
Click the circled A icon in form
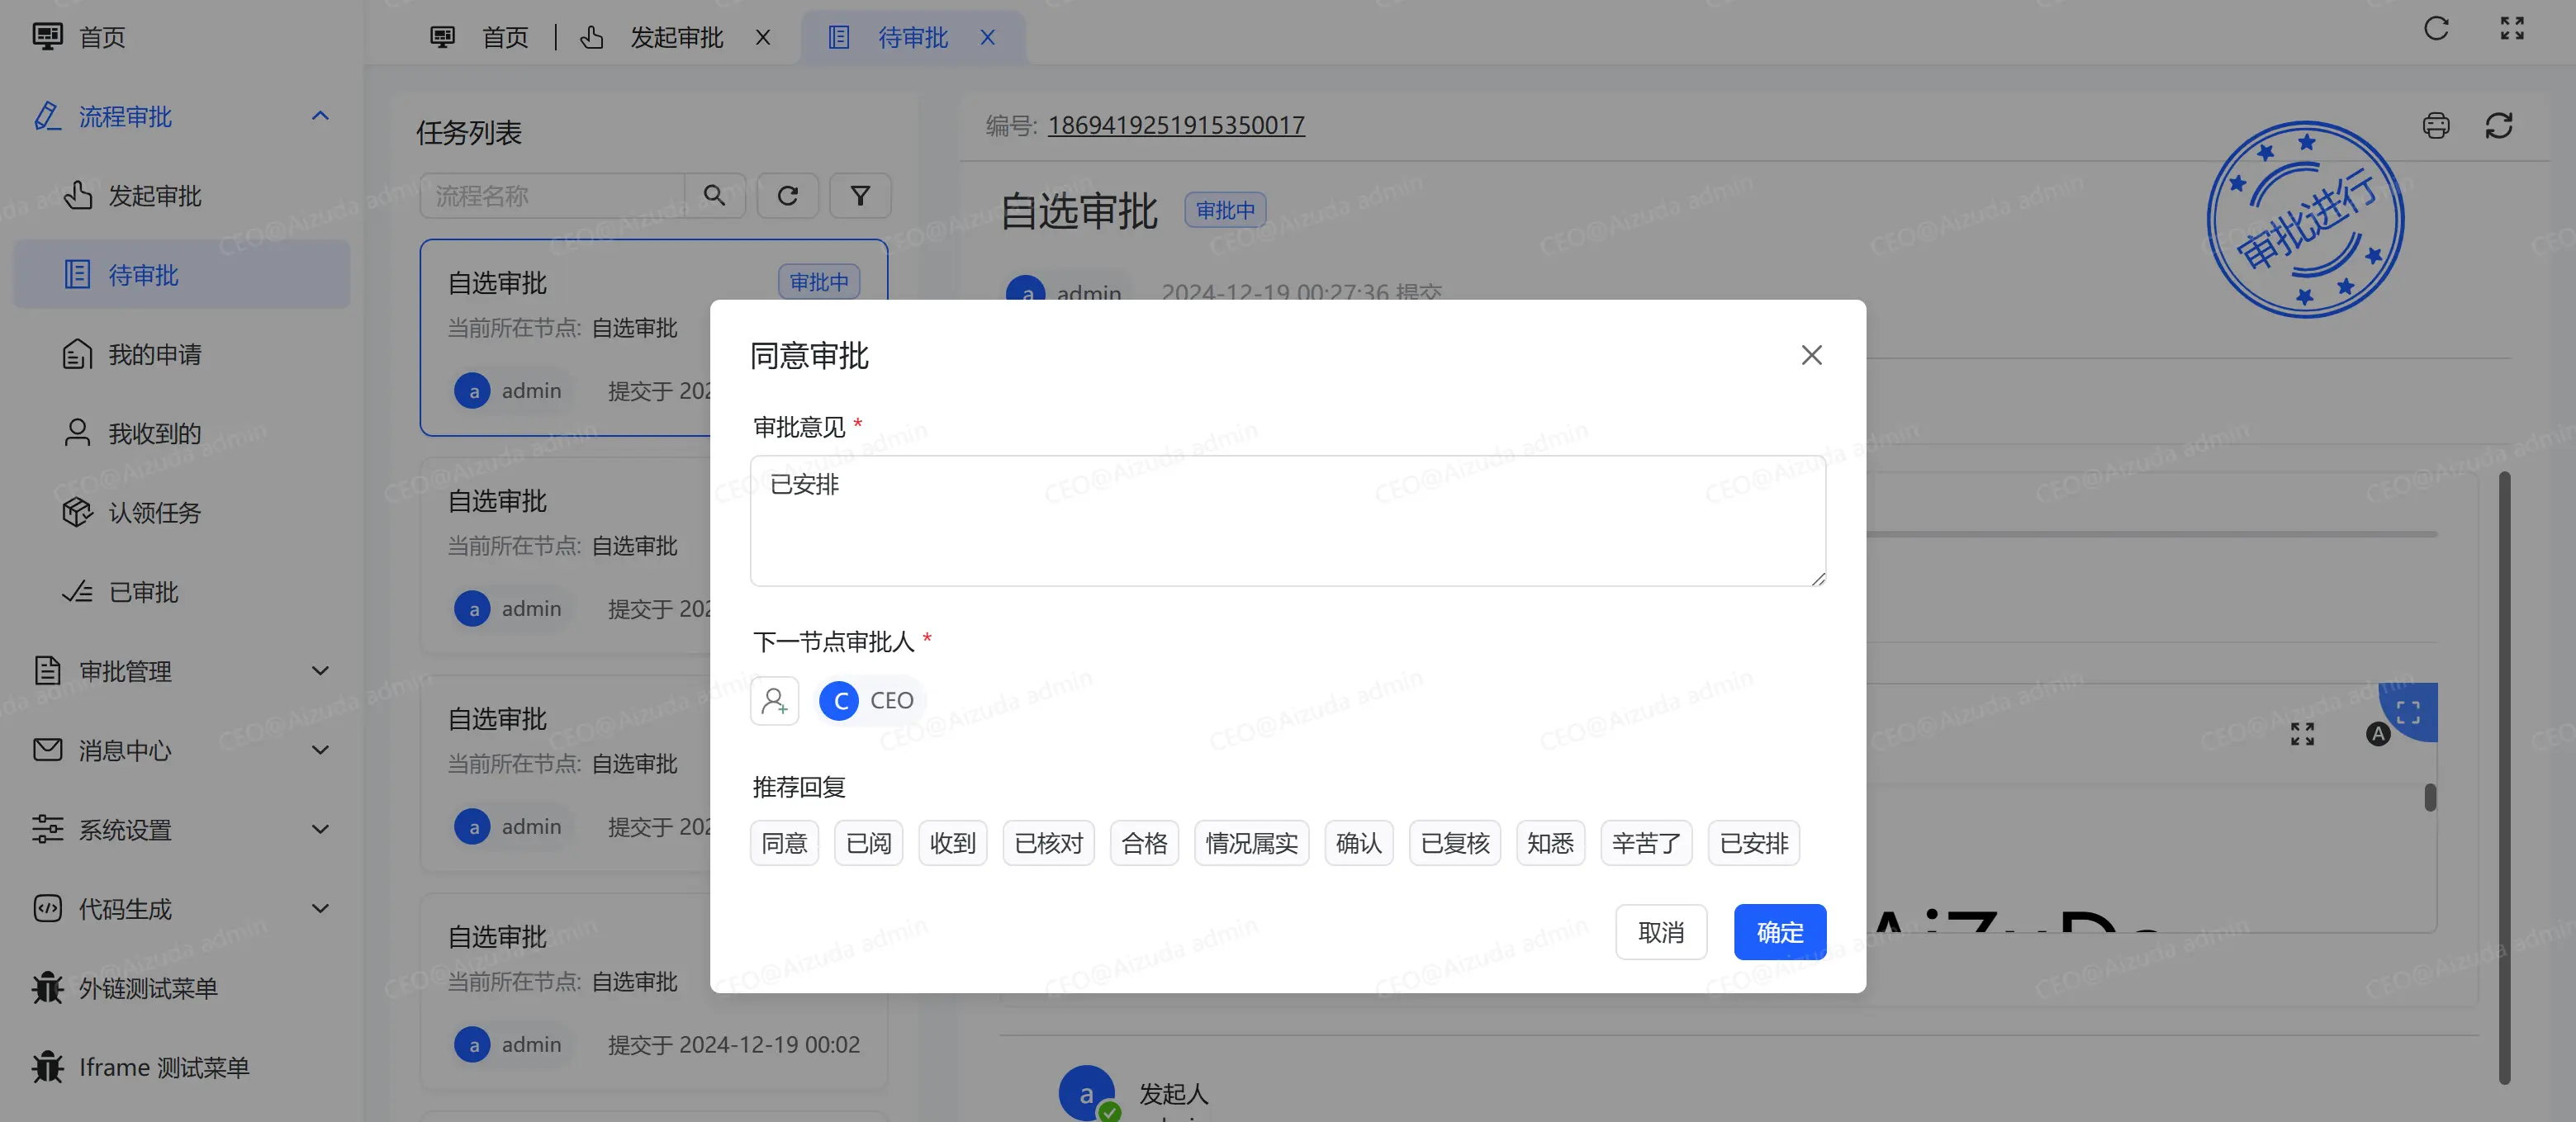coord(2378,734)
